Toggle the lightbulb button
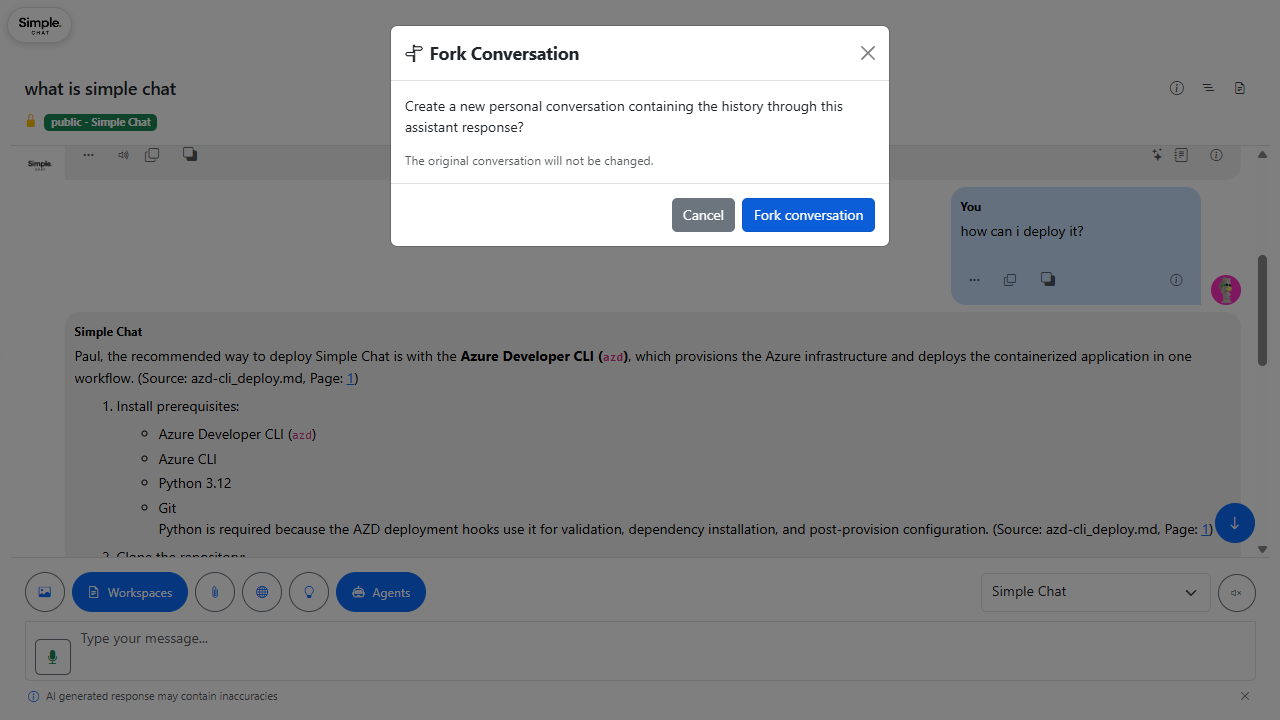This screenshot has width=1280, height=720. point(309,592)
